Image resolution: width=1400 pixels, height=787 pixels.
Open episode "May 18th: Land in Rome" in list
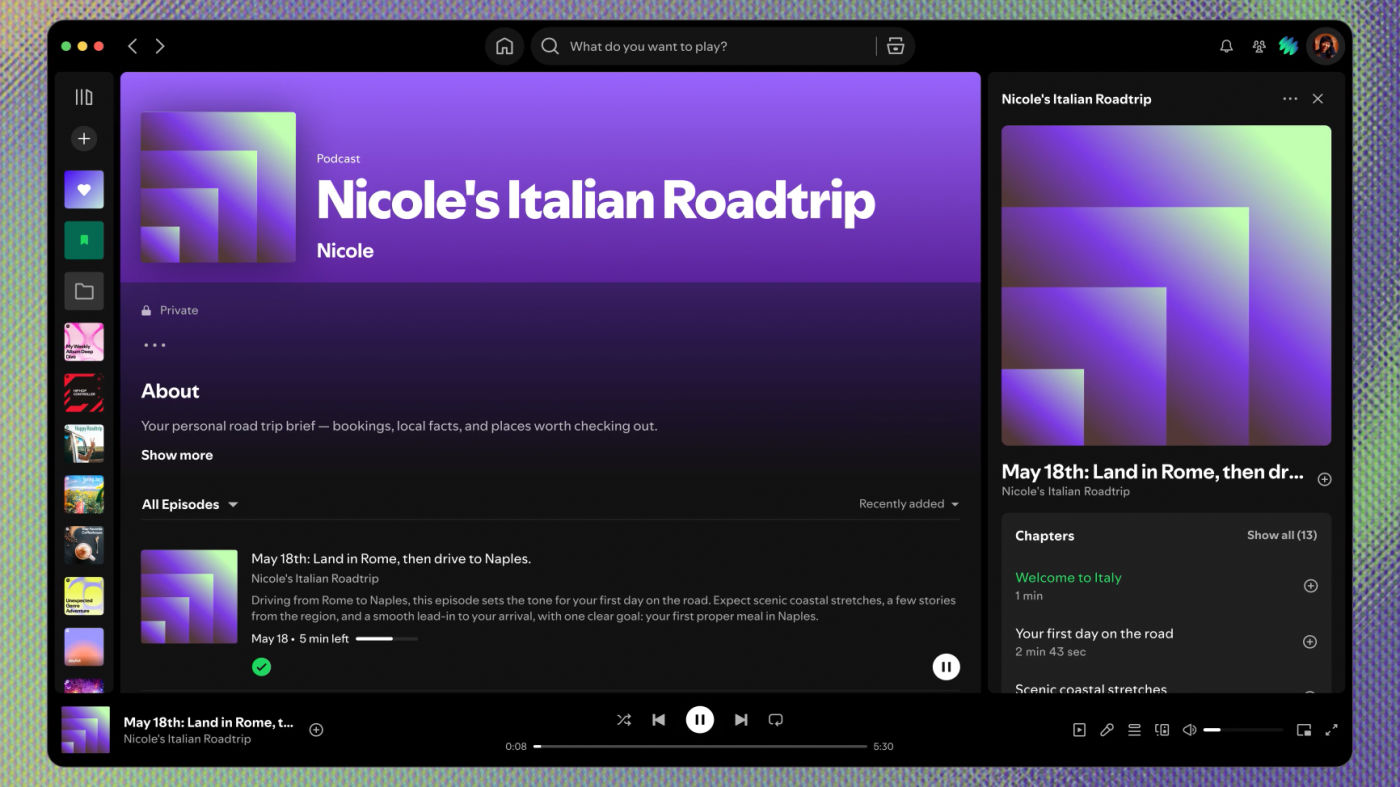[391, 559]
